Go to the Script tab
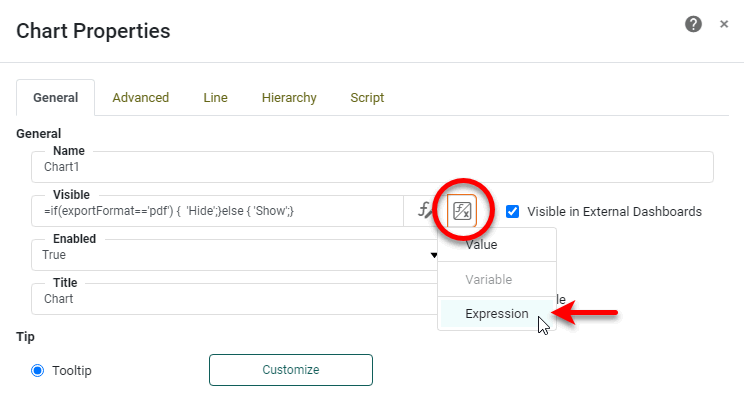The width and height of the screenshot is (744, 393). (367, 98)
